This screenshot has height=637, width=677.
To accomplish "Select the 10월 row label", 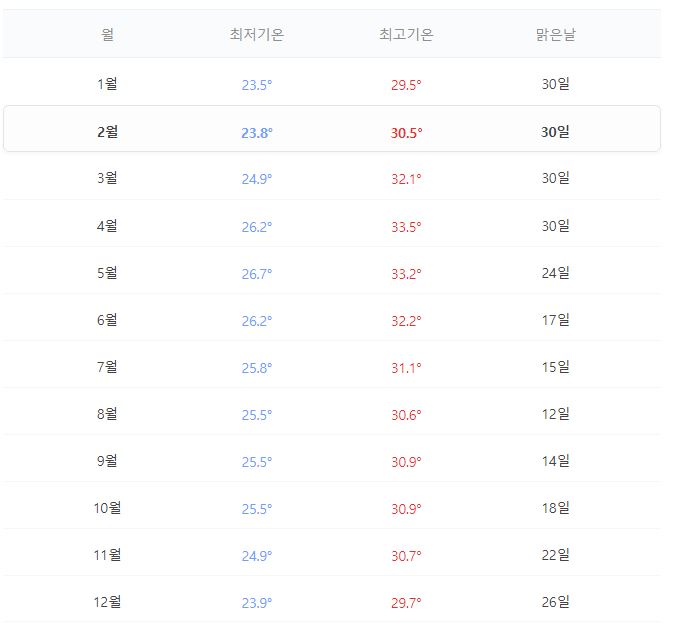I will point(108,508).
